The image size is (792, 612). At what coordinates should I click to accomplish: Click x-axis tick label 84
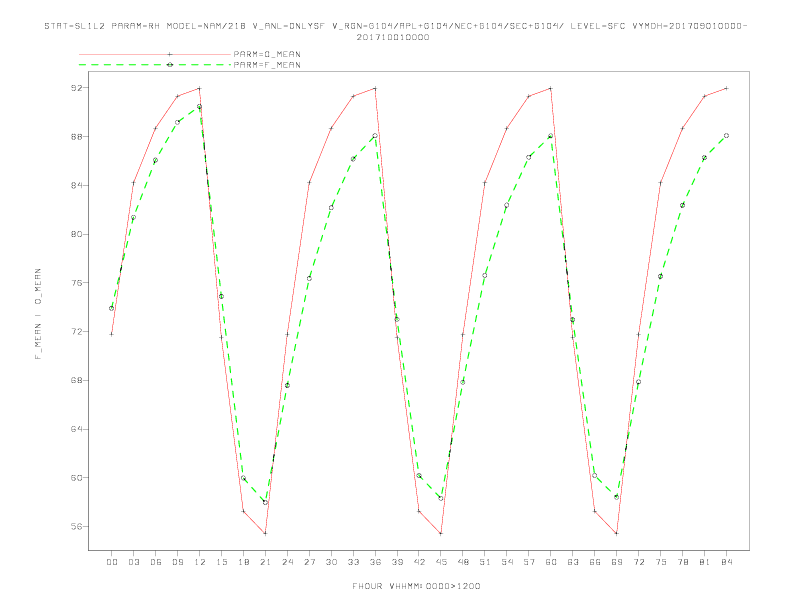pyautogui.click(x=727, y=562)
